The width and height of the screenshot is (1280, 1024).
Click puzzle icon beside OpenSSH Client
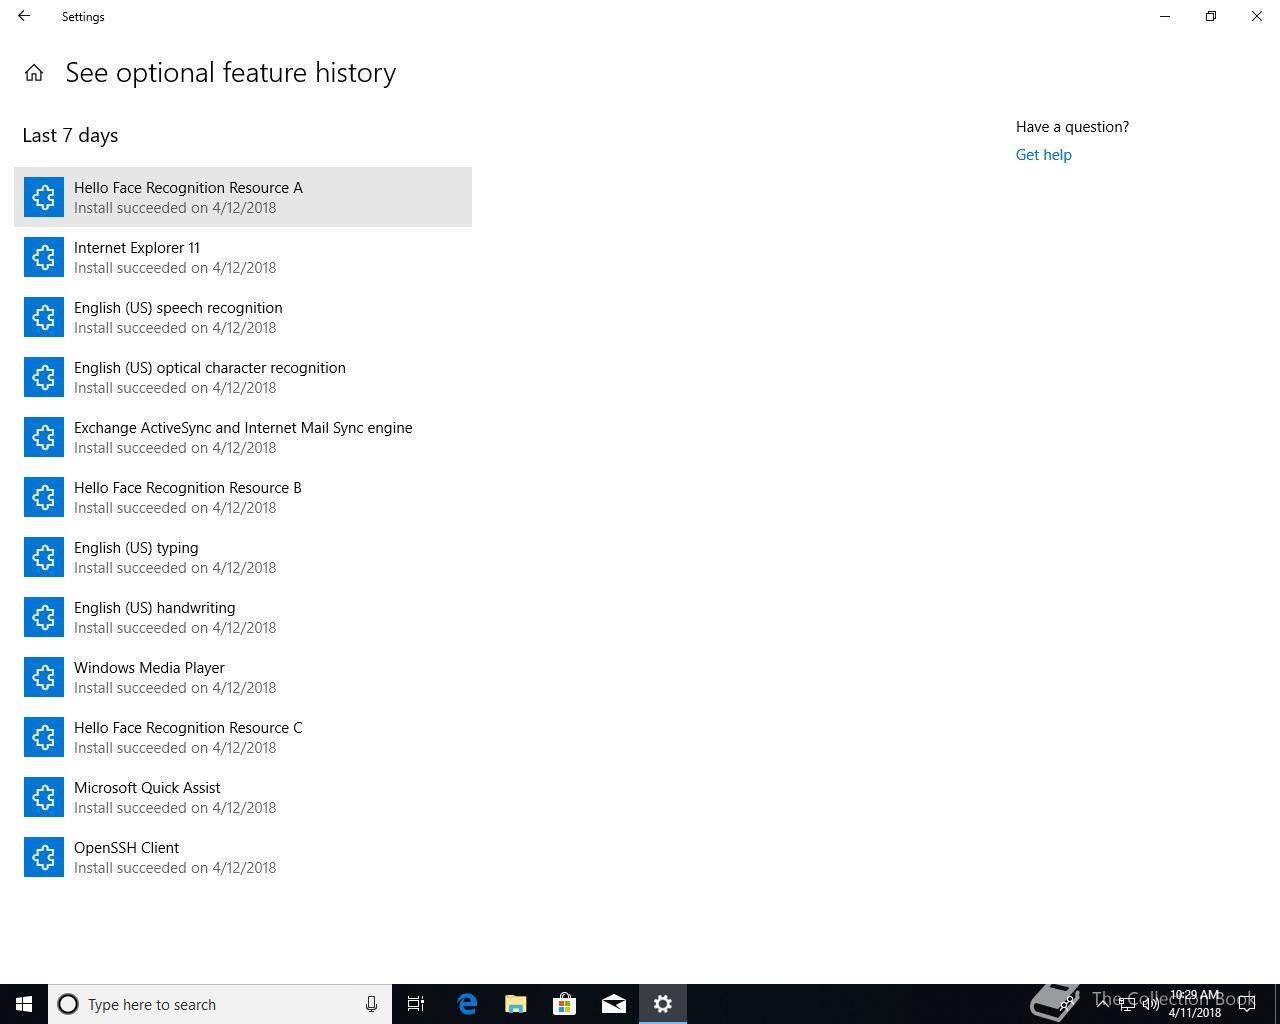tap(44, 857)
